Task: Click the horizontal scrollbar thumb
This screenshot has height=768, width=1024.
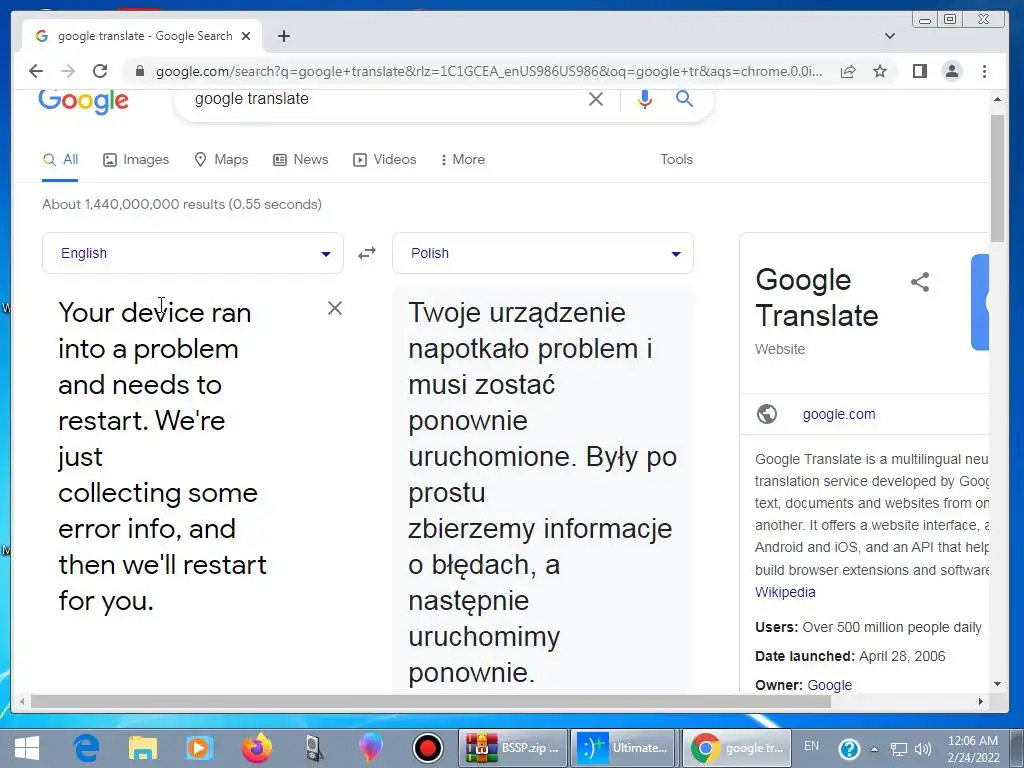Action: coord(430,701)
